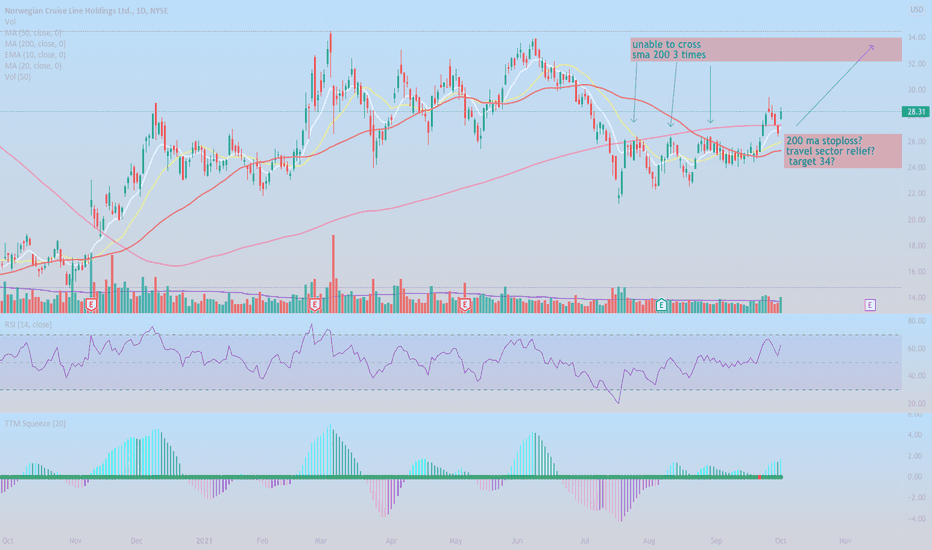Image resolution: width=932 pixels, height=550 pixels.
Task: Click the Dec label on the time axis
Action: tap(136, 540)
